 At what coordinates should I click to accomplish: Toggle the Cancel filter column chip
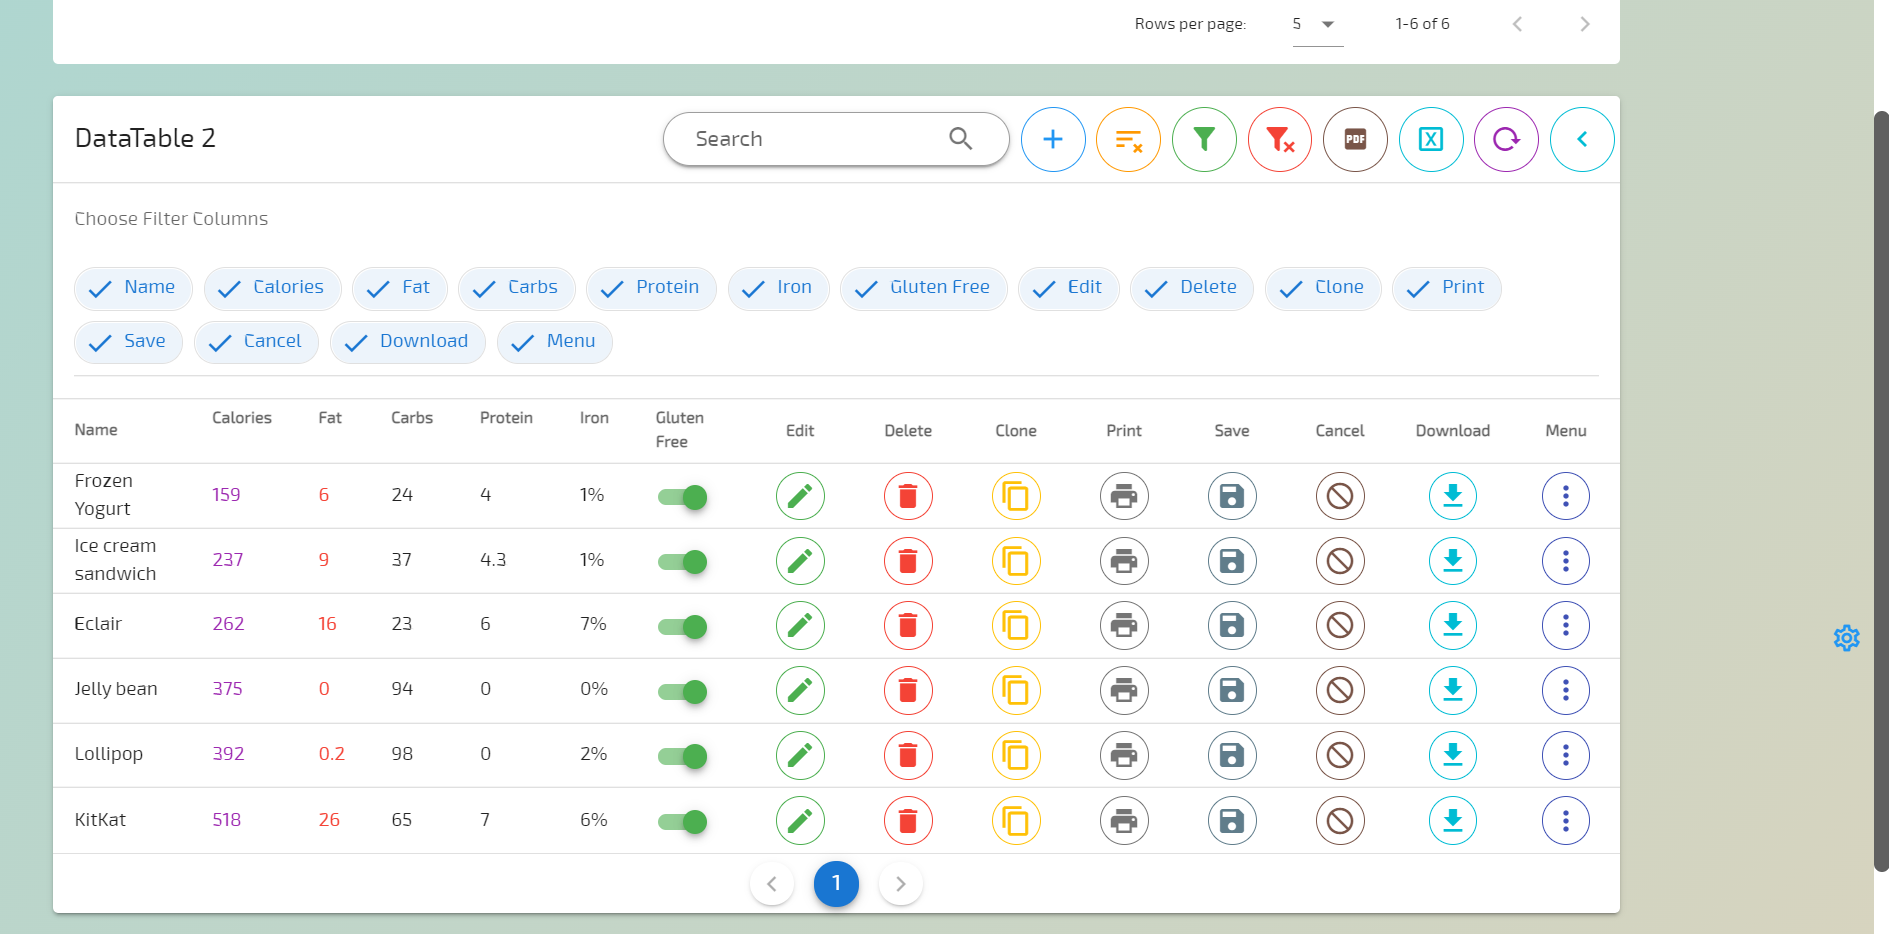coord(256,342)
